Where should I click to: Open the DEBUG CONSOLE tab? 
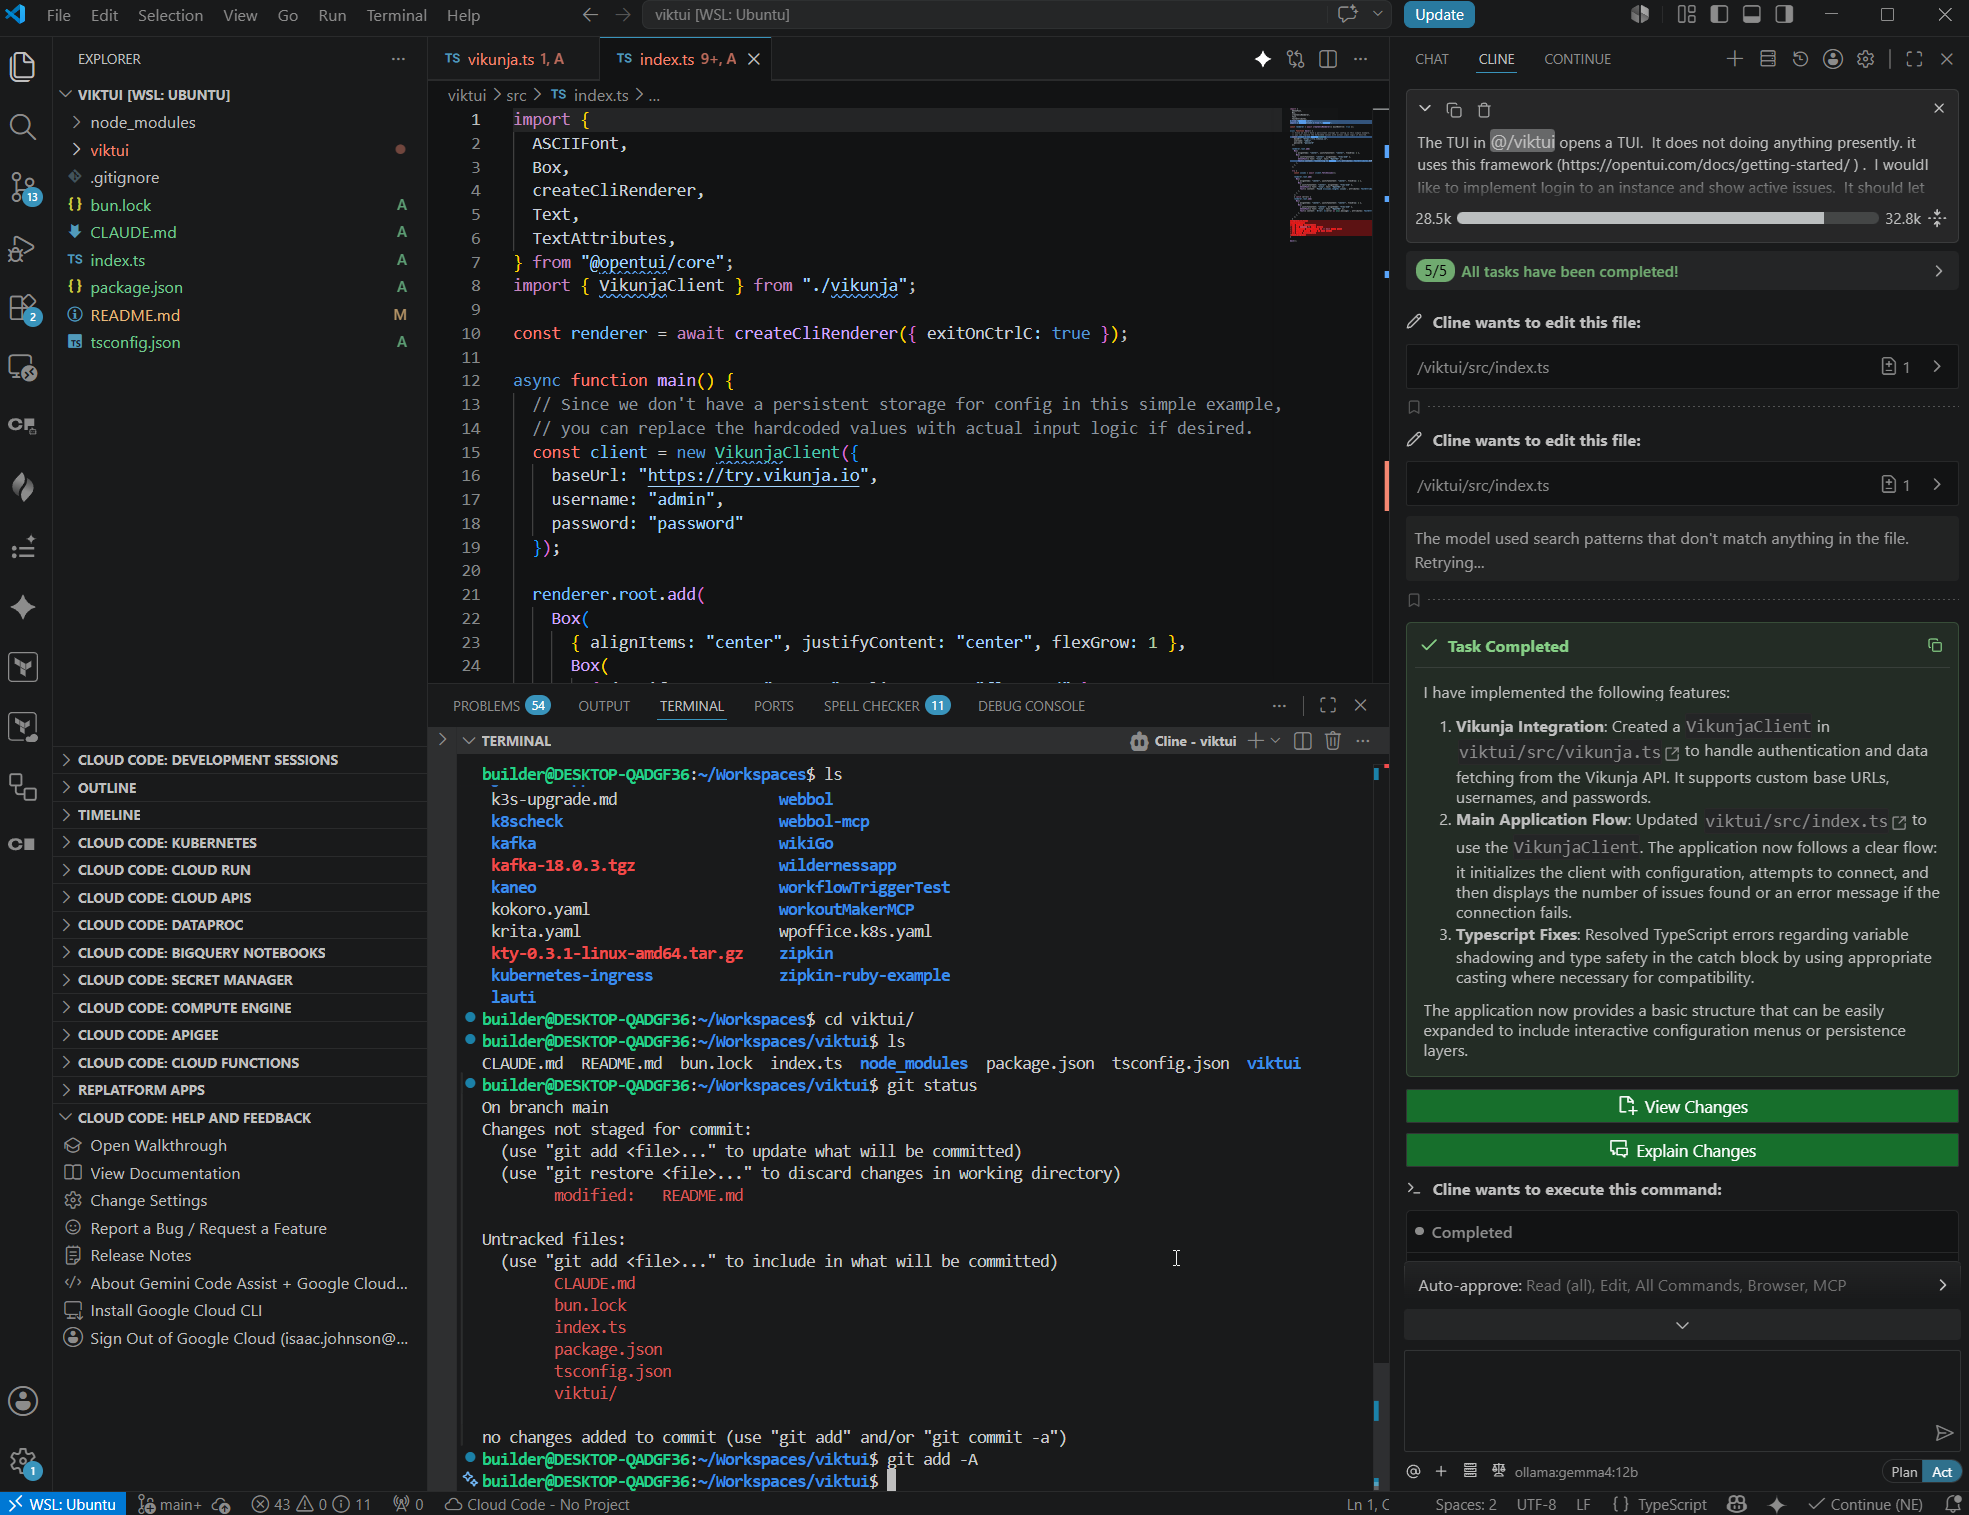click(1031, 706)
